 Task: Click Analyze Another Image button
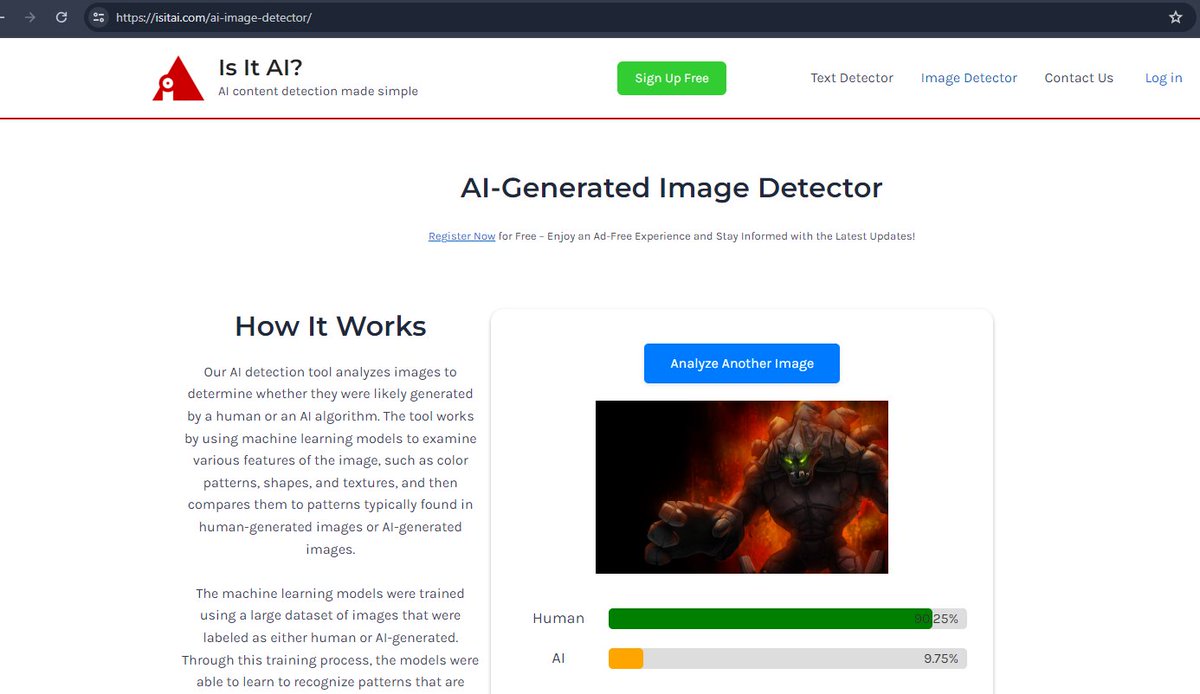tap(742, 363)
